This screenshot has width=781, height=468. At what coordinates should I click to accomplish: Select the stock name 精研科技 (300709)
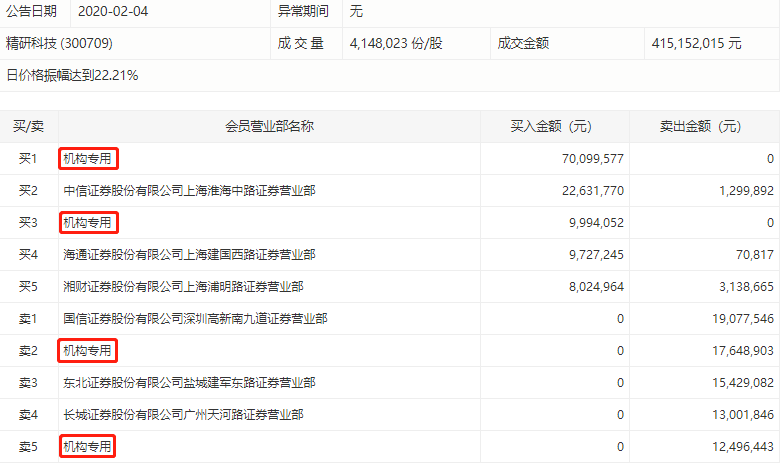pos(59,43)
